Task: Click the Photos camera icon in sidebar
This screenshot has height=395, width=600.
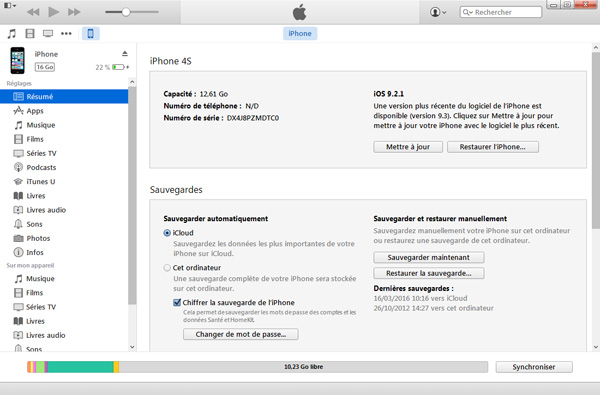Action: pos(18,238)
